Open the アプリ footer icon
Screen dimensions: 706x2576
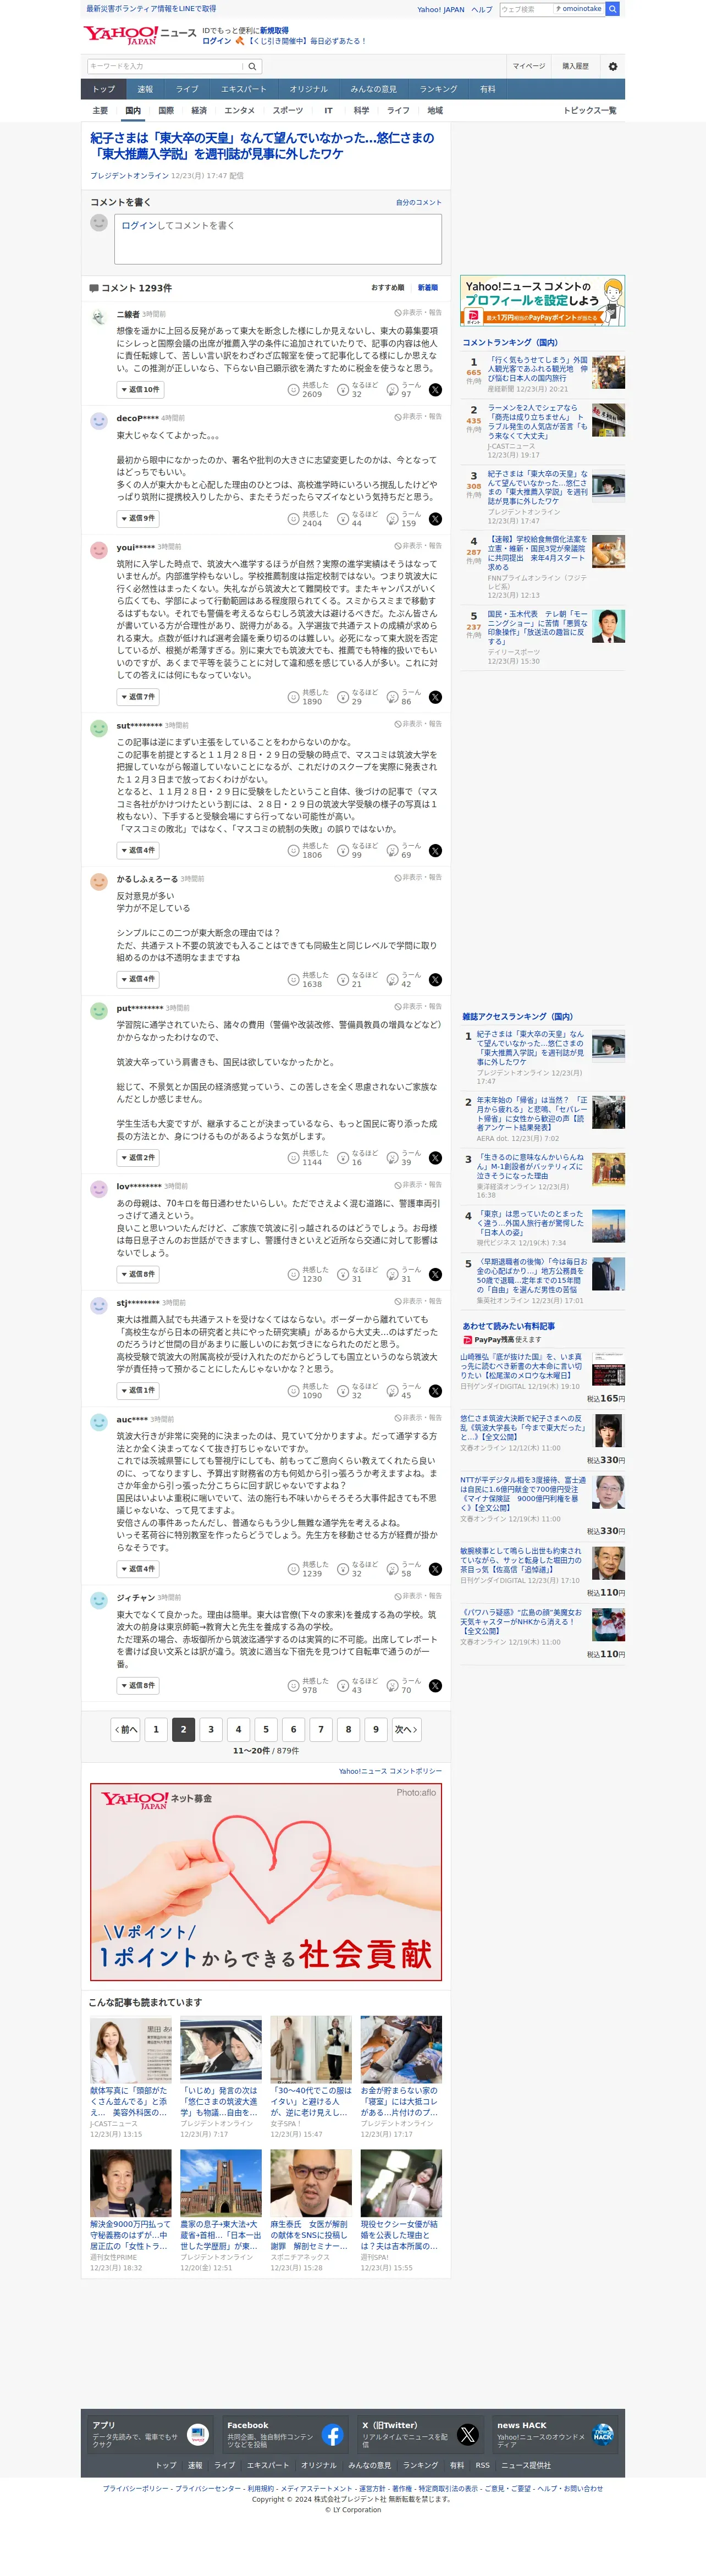[198, 2435]
